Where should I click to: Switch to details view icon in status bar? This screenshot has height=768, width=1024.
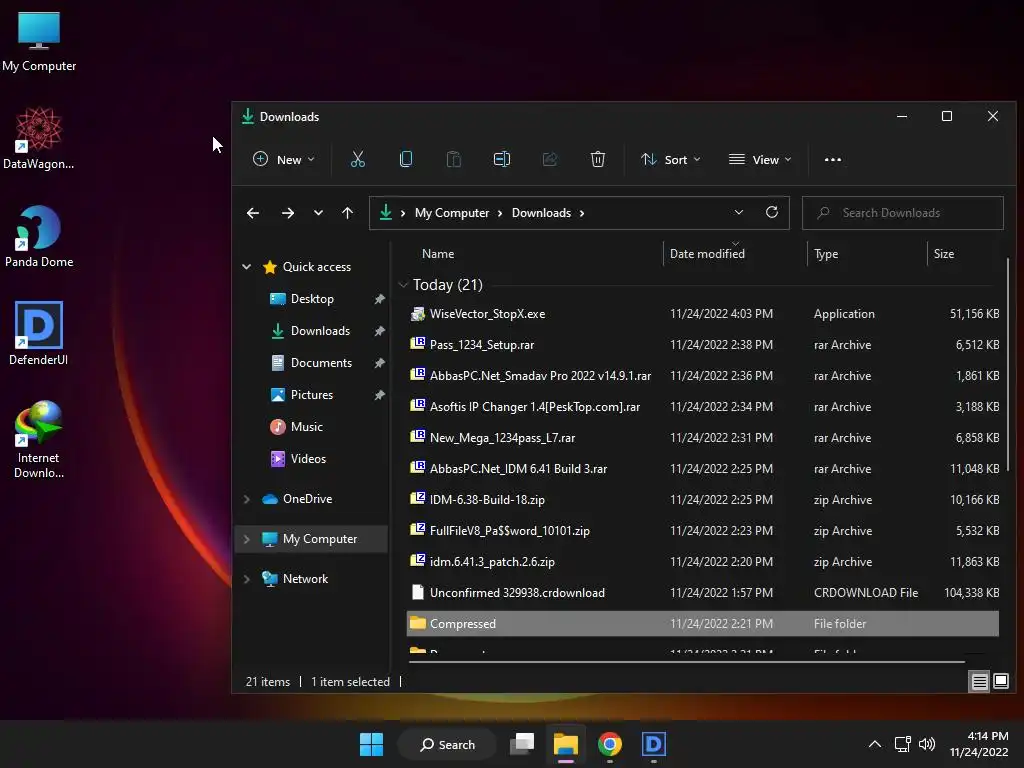pos(980,682)
